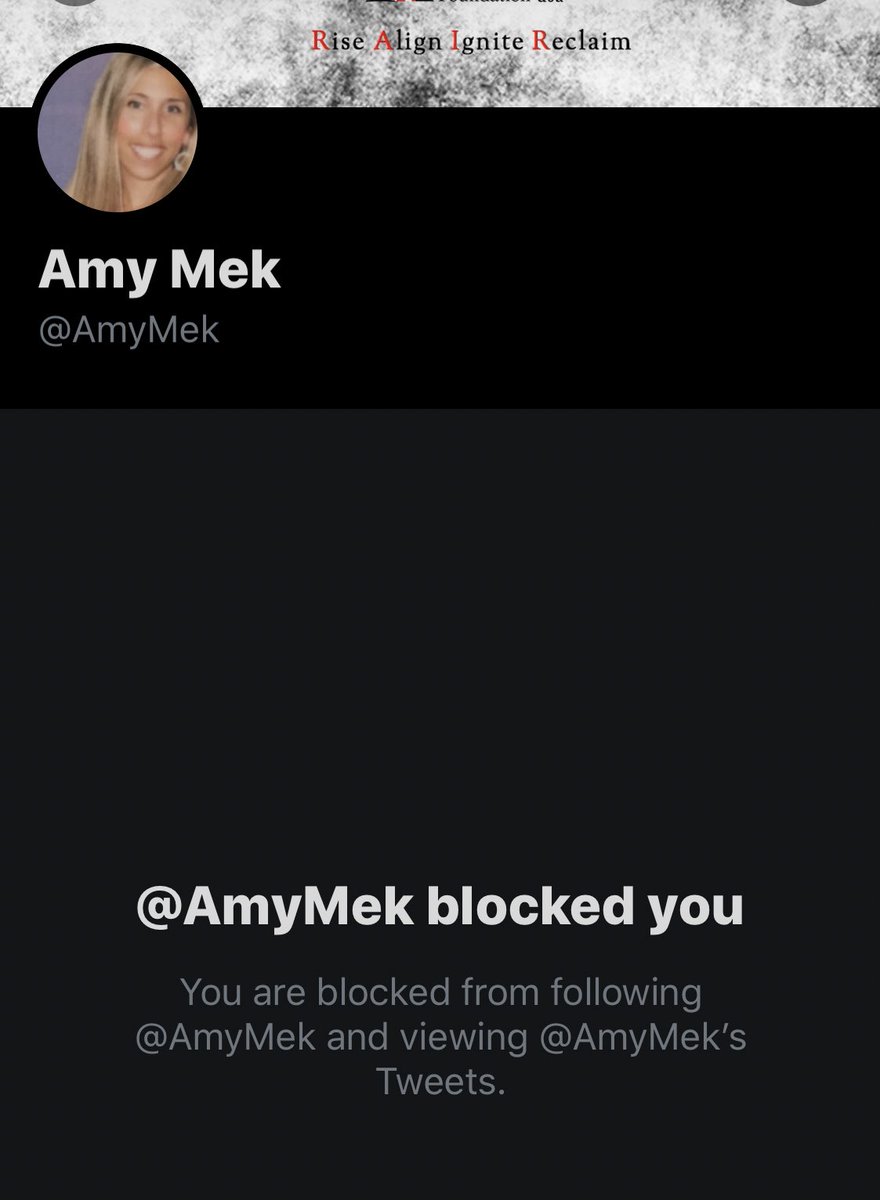This screenshot has height=1200, width=880.
Task: Click the "@AmyMek's" mention before "Tweets"
Action: click(x=643, y=1038)
